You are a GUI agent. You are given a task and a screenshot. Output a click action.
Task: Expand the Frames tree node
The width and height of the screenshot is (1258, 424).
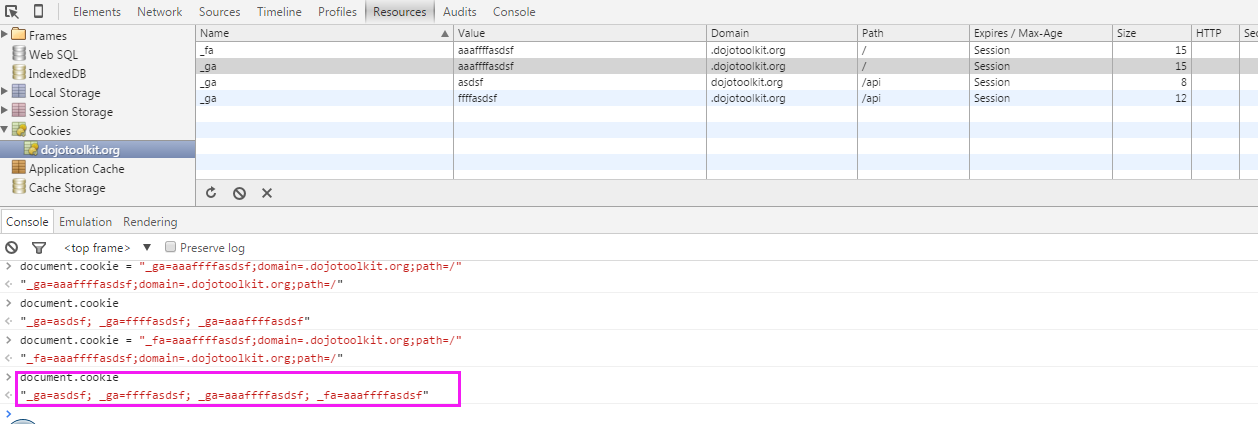[x=6, y=35]
